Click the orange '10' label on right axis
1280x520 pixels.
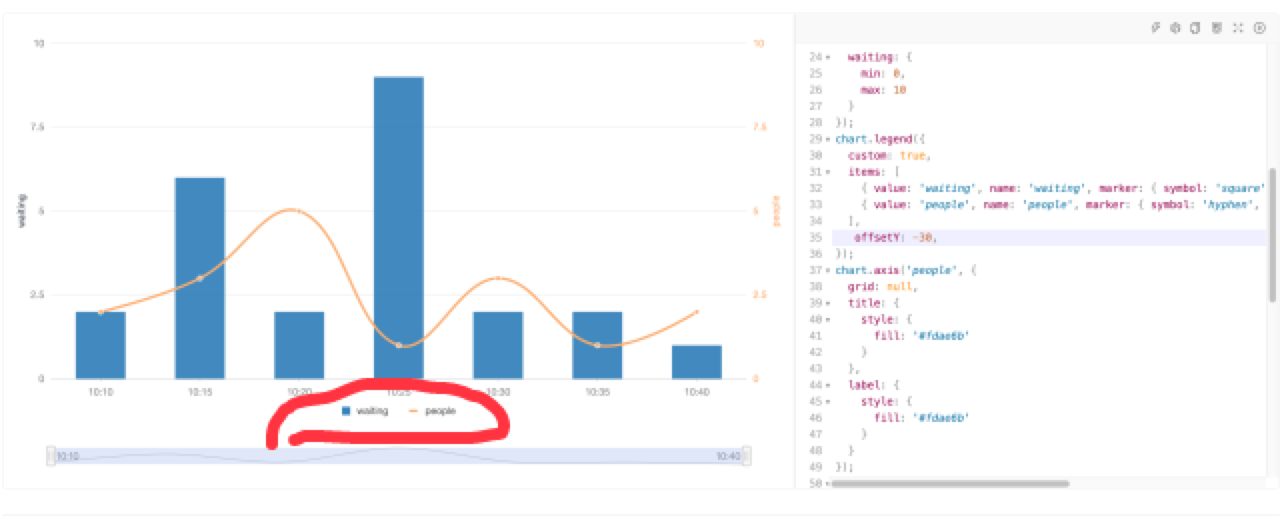coord(759,43)
